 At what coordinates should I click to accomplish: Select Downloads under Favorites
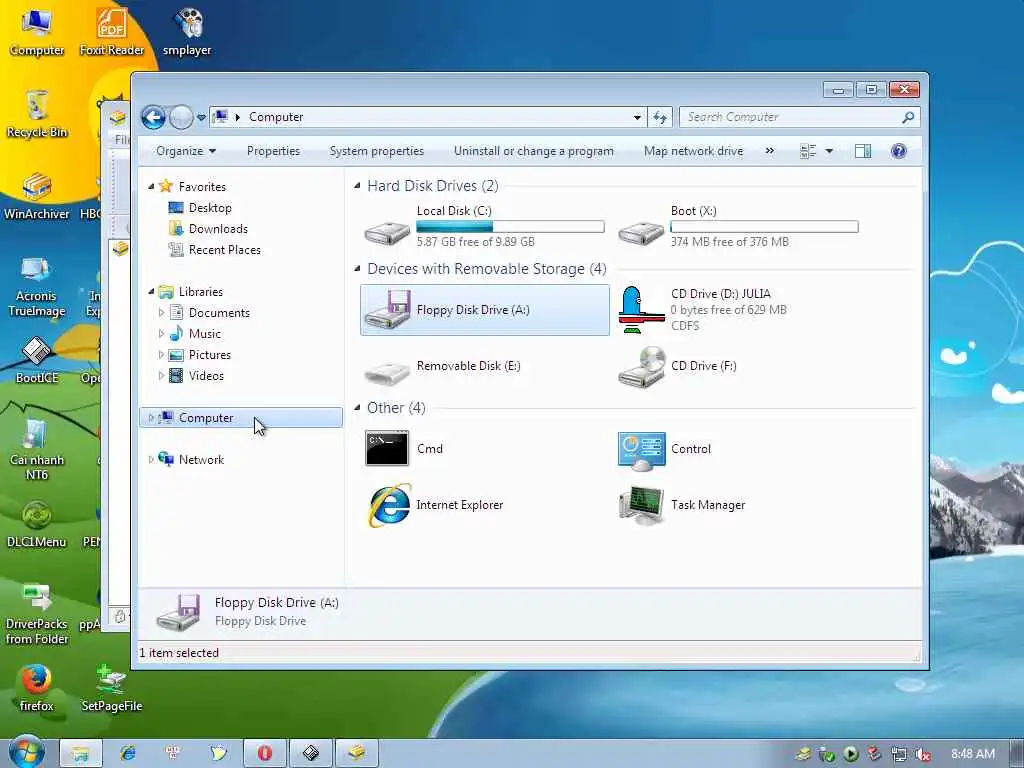[218, 229]
